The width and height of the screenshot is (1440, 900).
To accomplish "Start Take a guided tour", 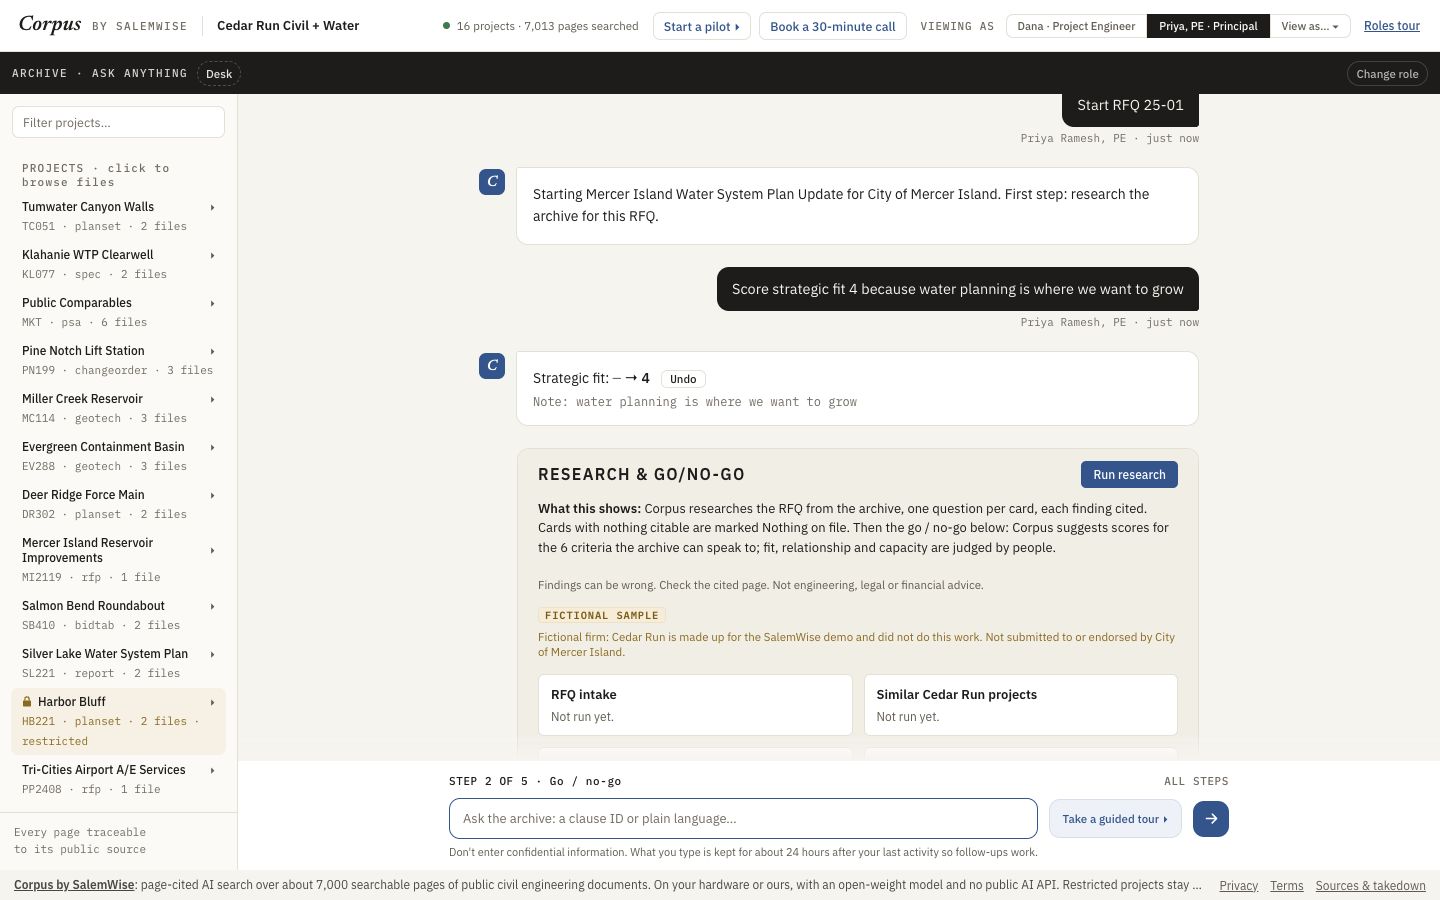I will click(1115, 819).
